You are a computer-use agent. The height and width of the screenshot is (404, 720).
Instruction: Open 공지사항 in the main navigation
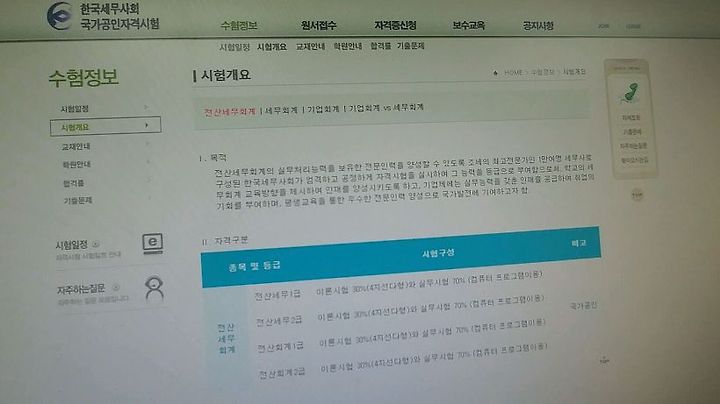point(538,26)
